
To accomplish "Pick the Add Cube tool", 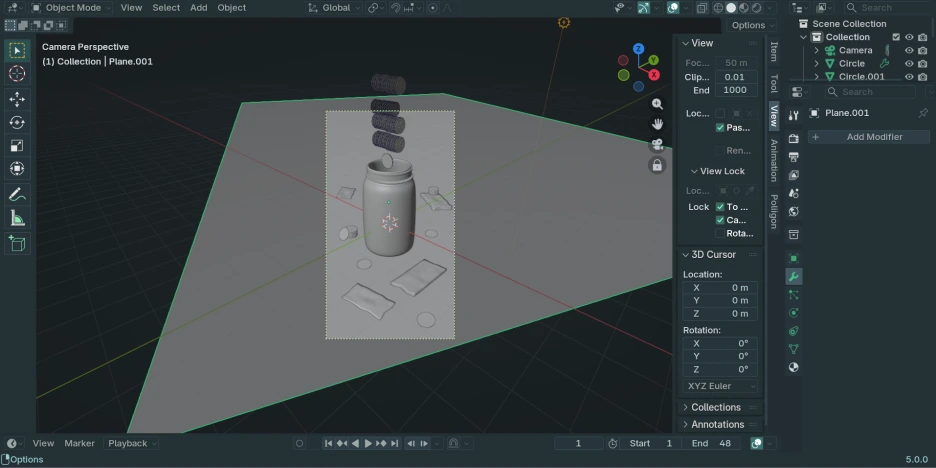I will point(17,243).
